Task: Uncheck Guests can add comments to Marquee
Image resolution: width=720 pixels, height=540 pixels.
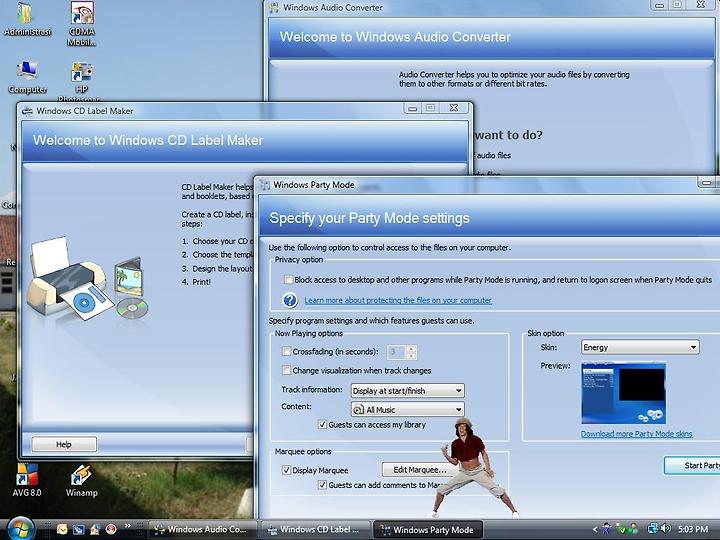Action: (322, 485)
